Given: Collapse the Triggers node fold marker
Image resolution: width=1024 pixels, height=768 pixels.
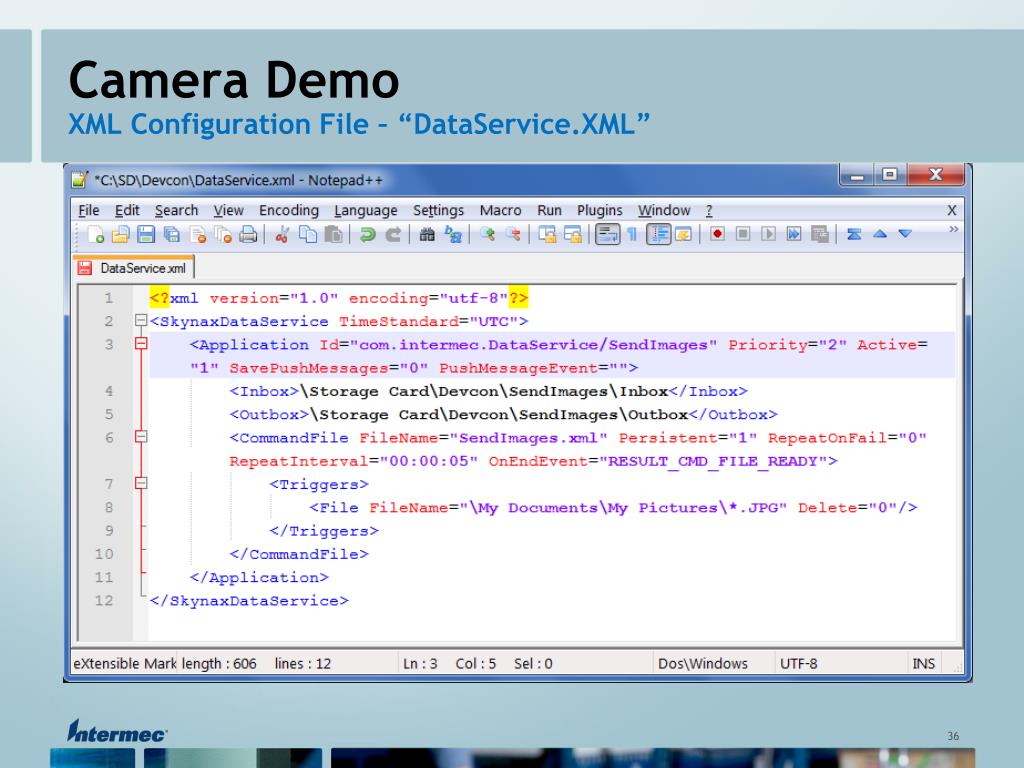Looking at the screenshot, I should [140, 484].
